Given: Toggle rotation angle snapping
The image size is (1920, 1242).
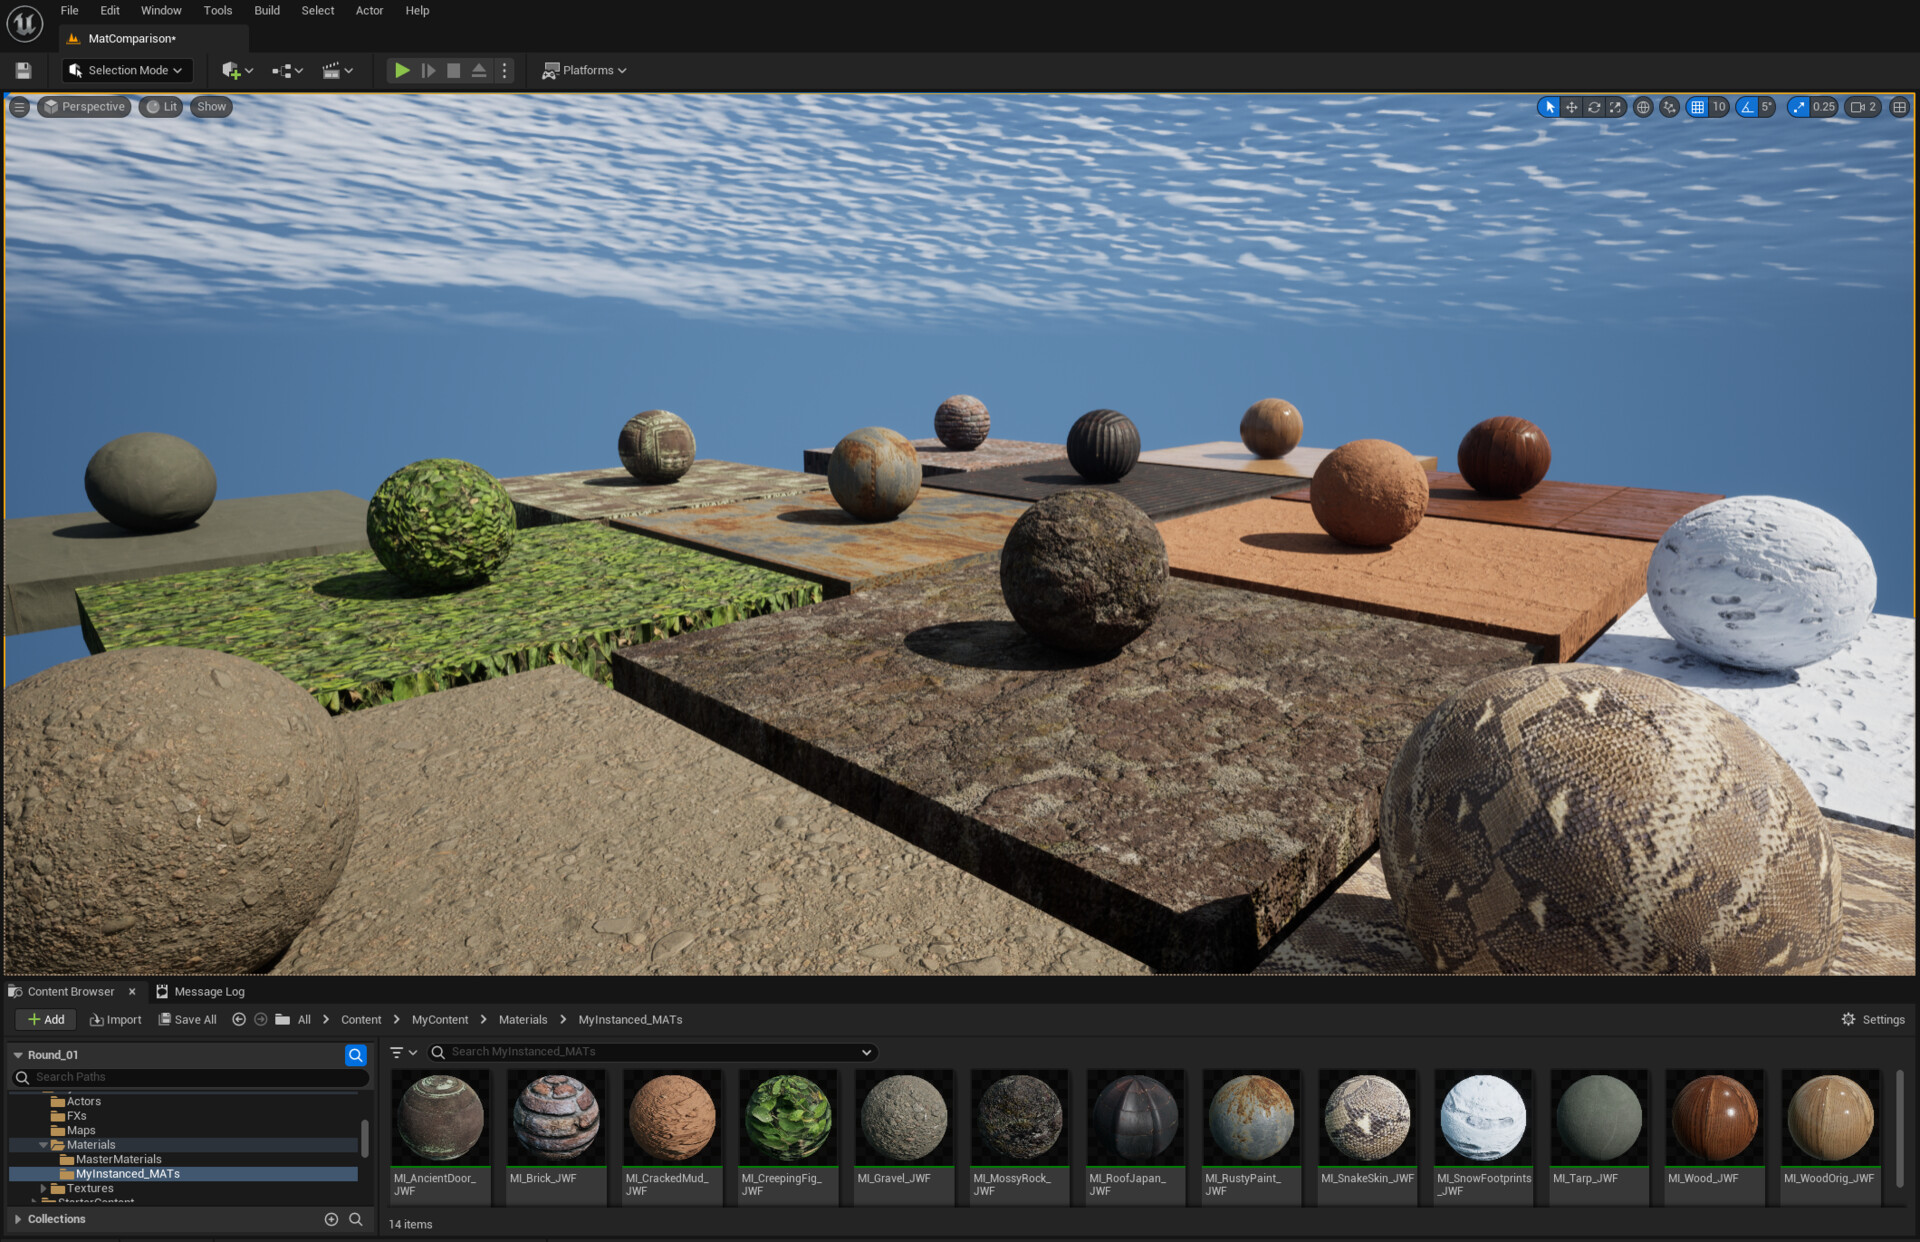Looking at the screenshot, I should (1747, 107).
